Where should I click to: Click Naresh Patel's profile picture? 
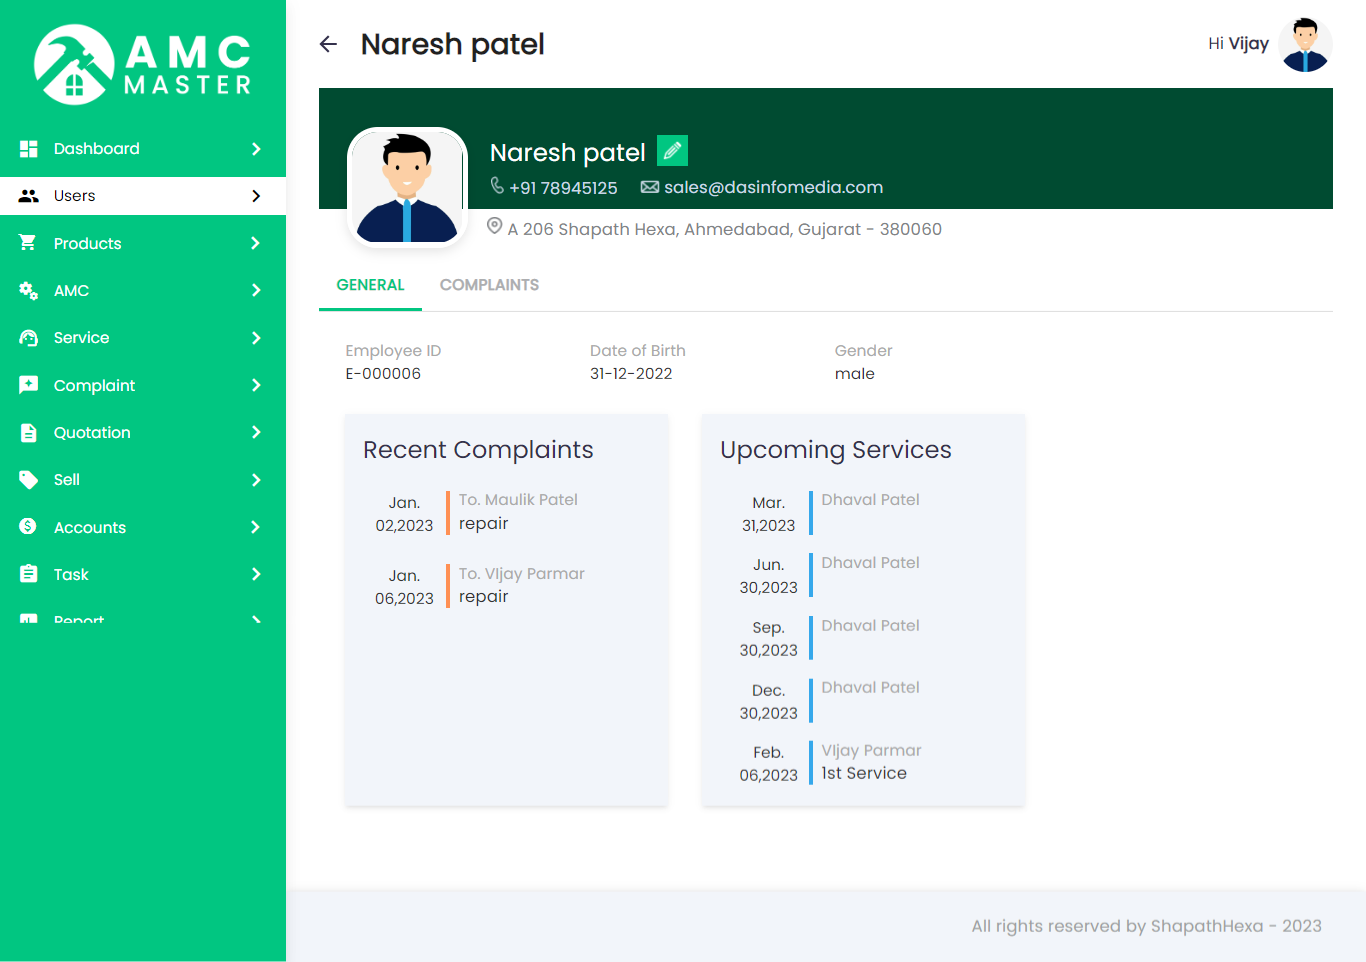pyautogui.click(x=407, y=187)
